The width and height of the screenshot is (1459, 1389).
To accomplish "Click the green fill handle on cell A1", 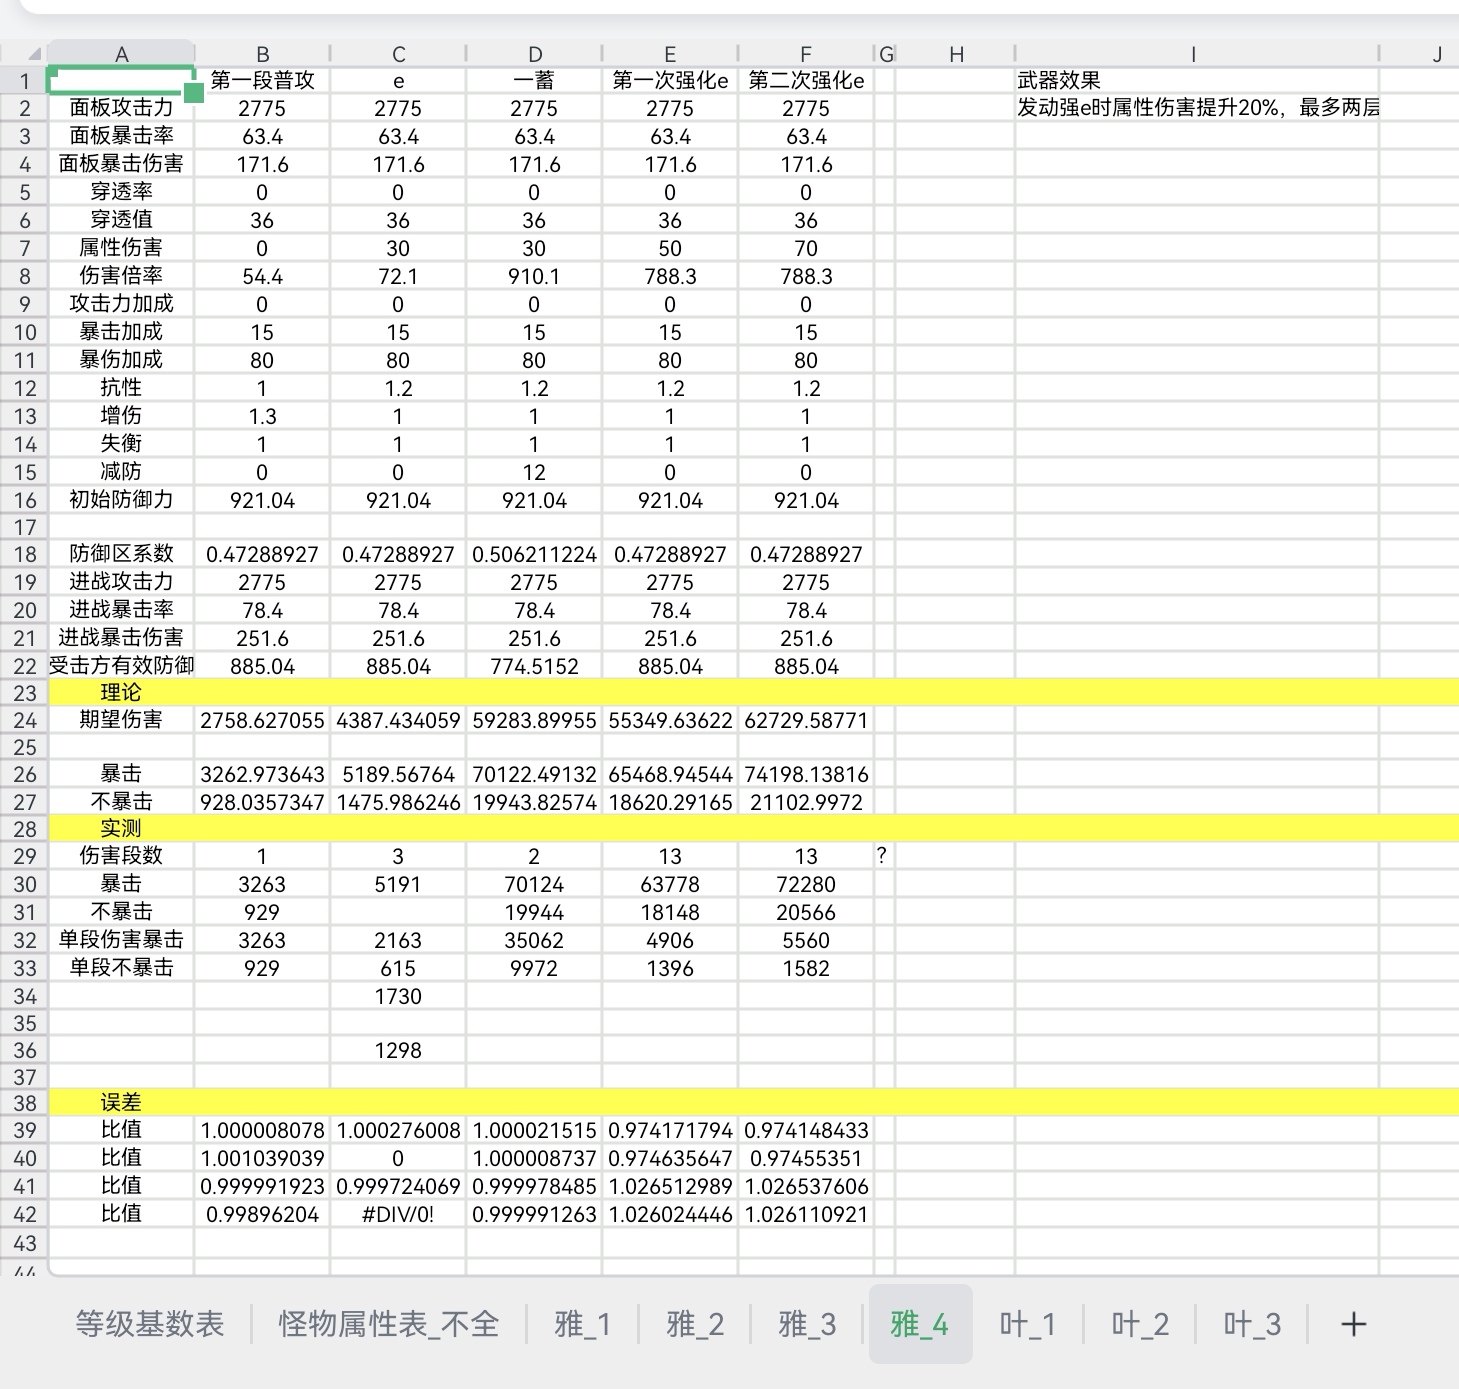I will [x=193, y=93].
